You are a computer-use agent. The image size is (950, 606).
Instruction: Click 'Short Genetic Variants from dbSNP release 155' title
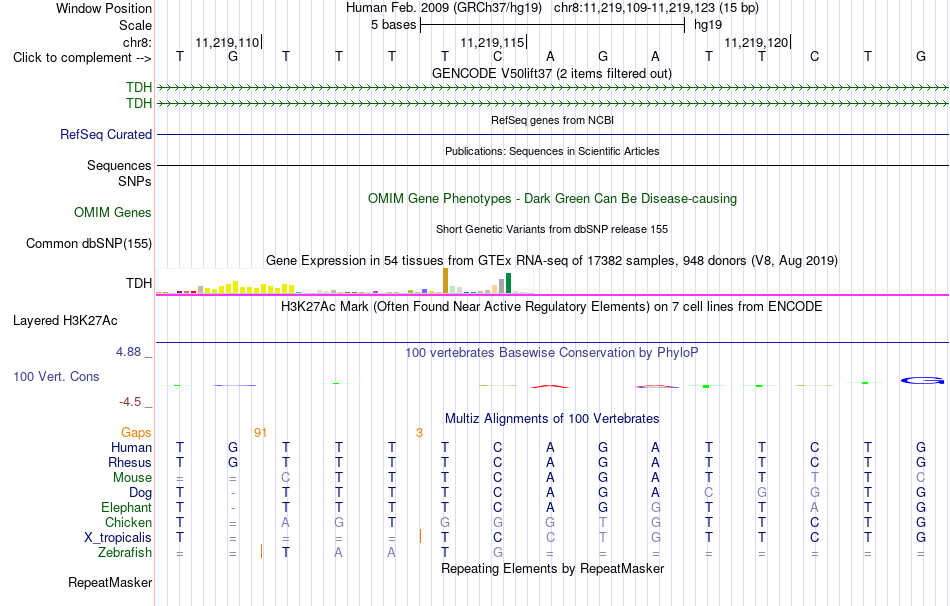[552, 229]
